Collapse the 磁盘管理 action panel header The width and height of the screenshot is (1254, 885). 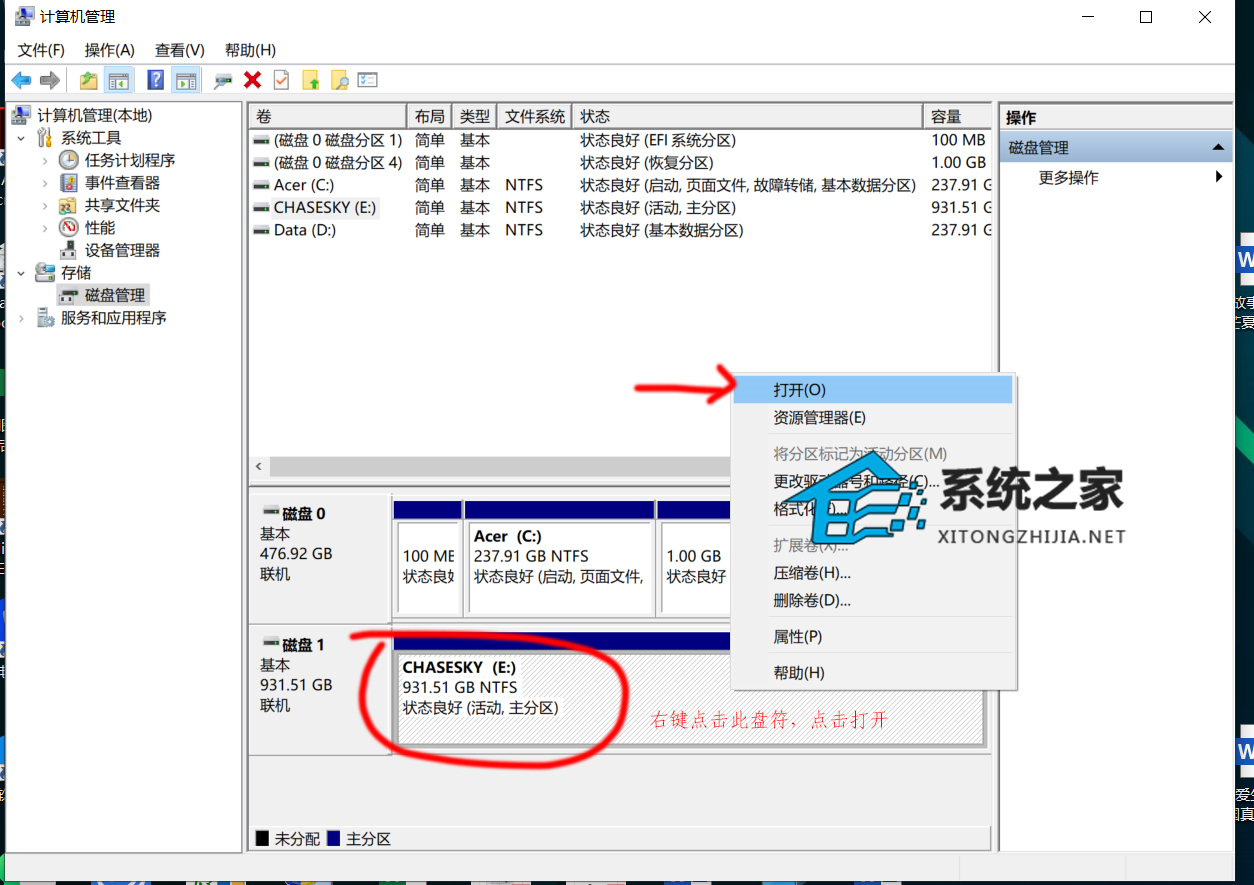[x=1219, y=145]
